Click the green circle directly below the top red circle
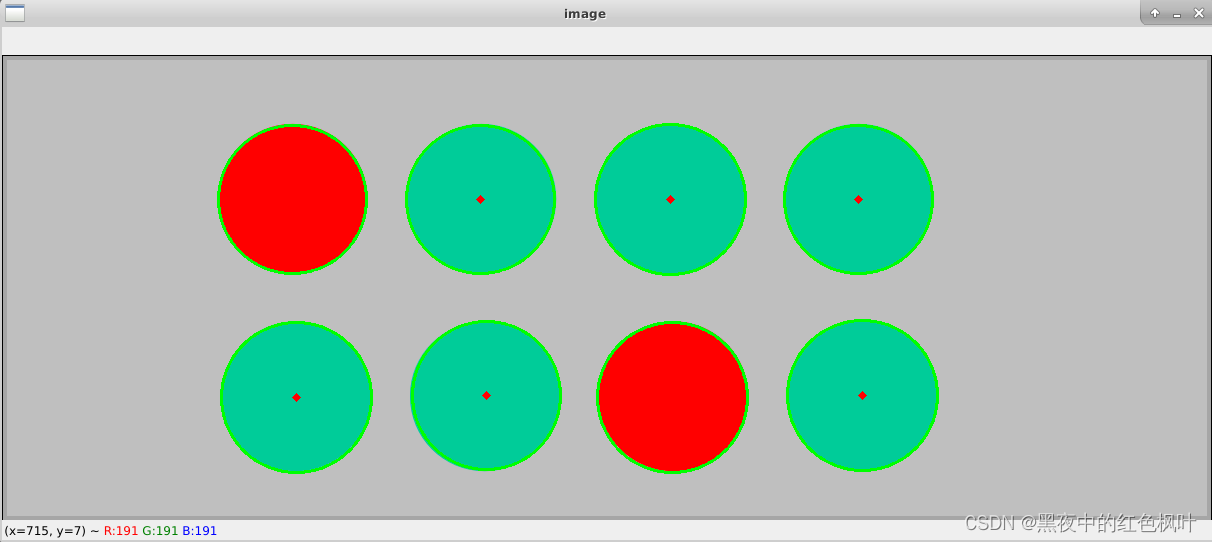Viewport: 1212px width, 542px height. coord(296,397)
